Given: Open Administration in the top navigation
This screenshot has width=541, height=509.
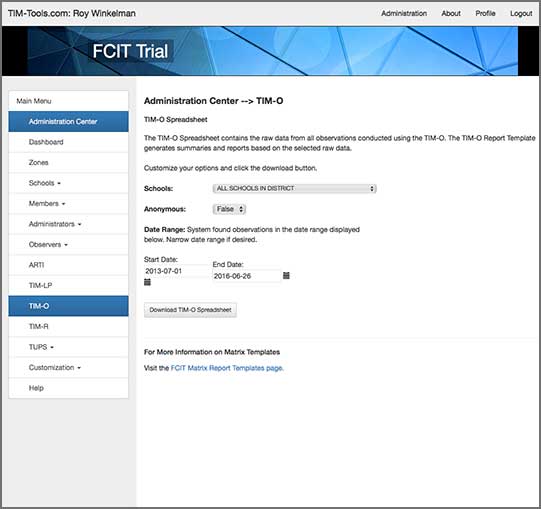Looking at the screenshot, I should (404, 13).
